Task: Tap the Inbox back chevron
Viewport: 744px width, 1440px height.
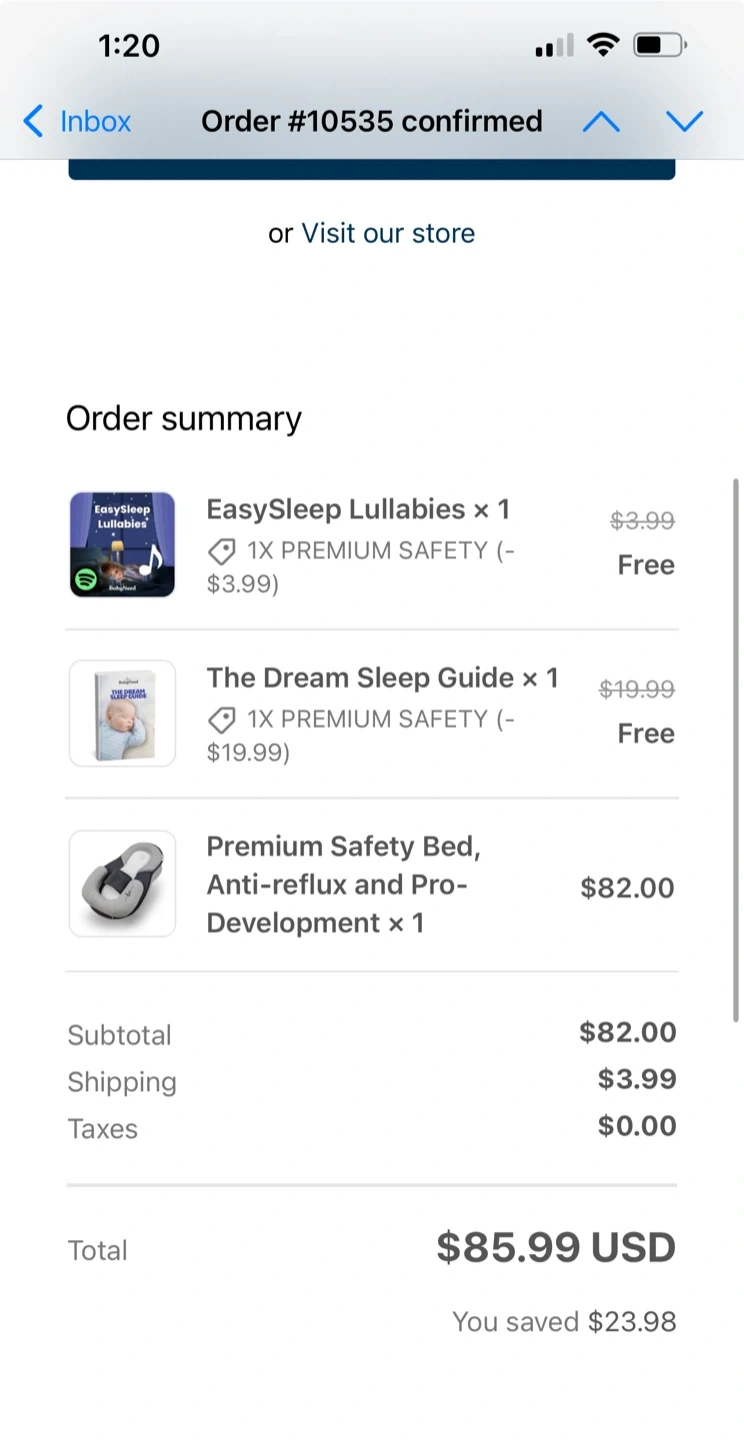Action: (x=33, y=122)
